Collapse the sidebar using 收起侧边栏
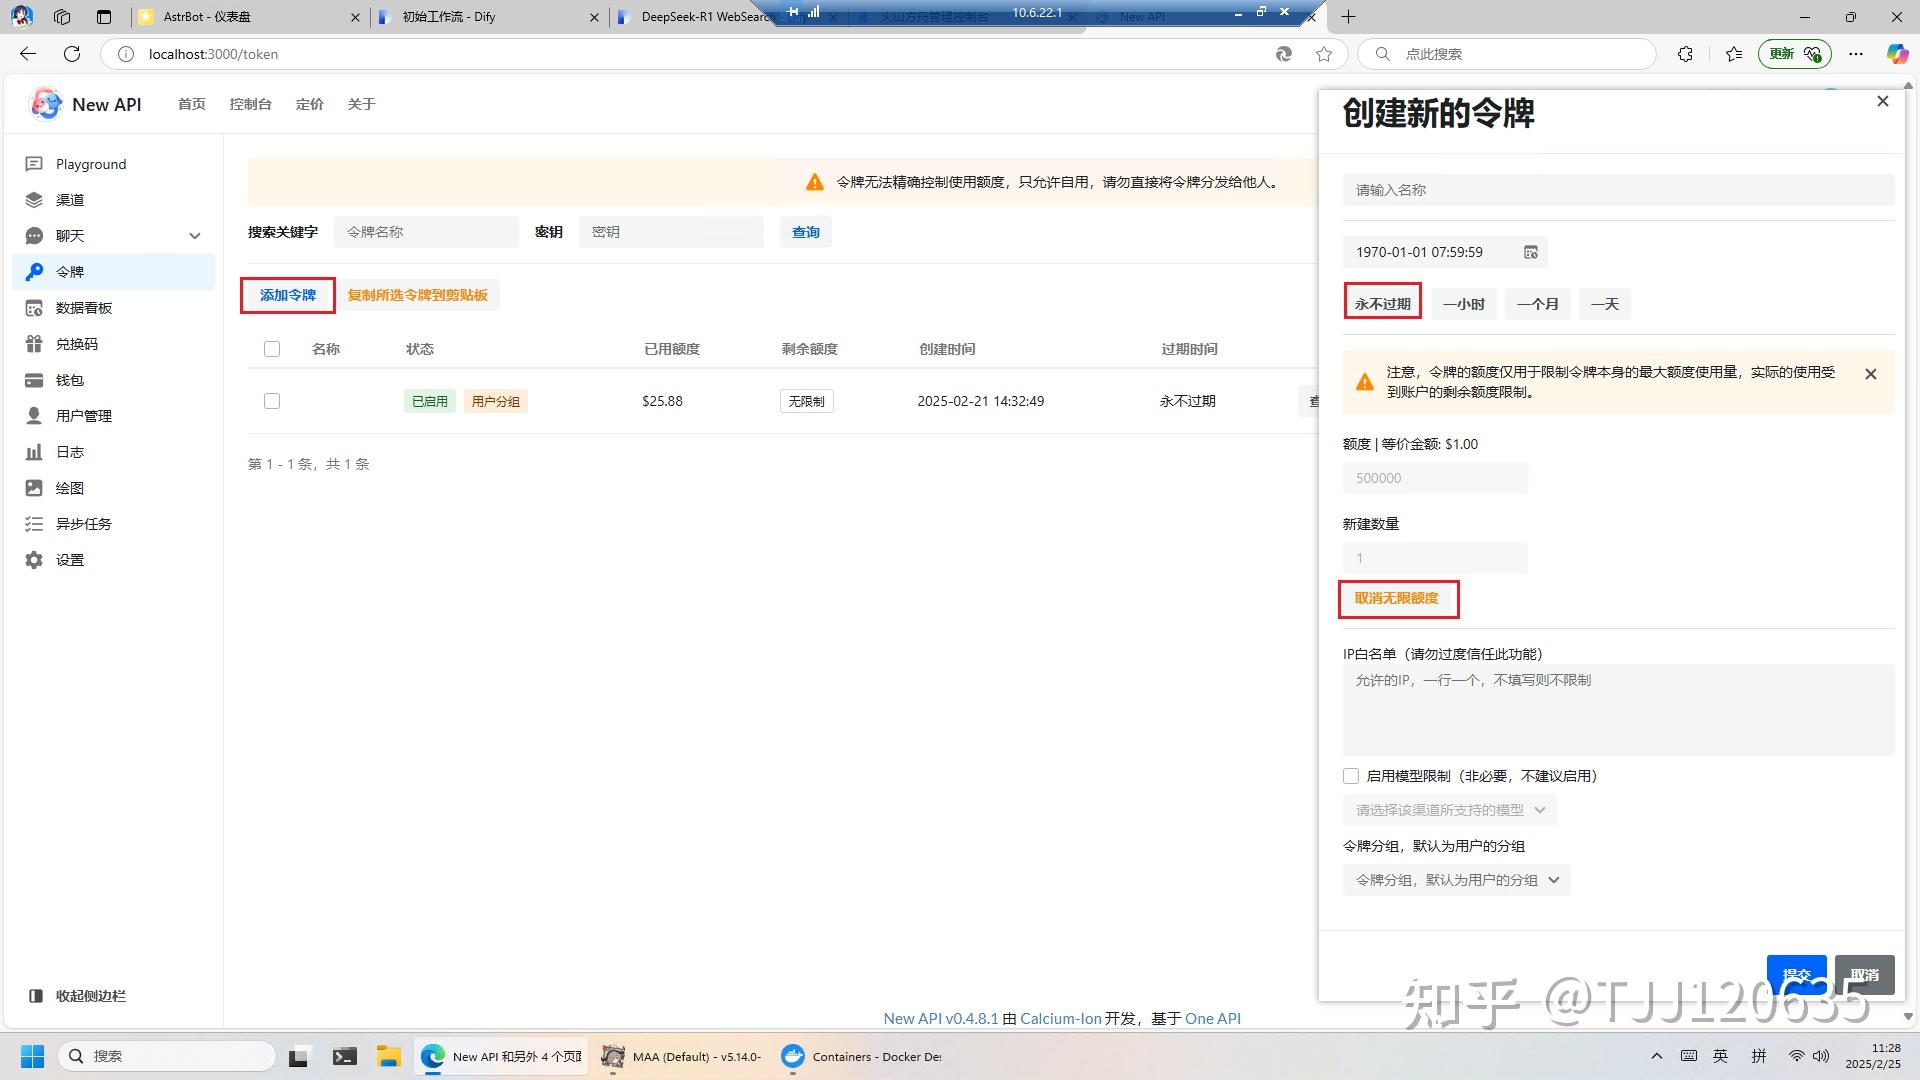This screenshot has width=1920, height=1080. (90, 995)
